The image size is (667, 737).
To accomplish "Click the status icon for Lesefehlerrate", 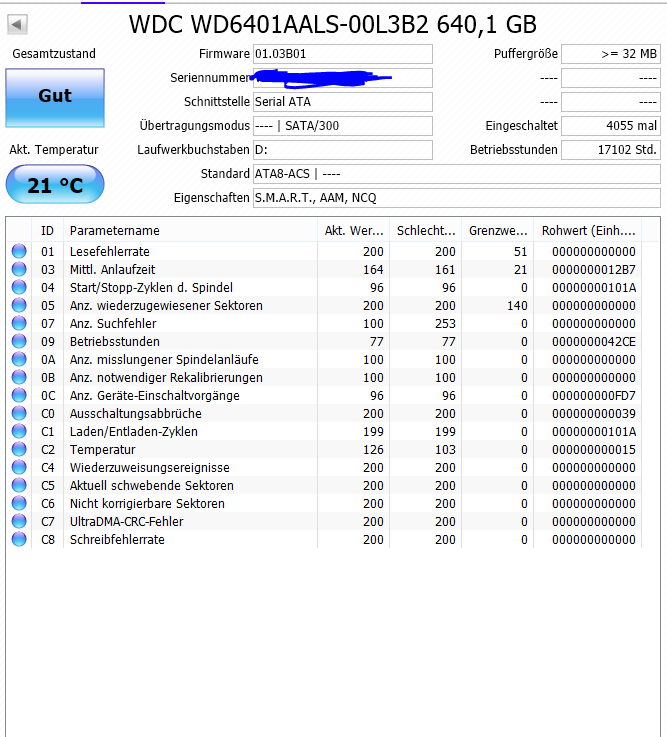I will tap(19, 251).
